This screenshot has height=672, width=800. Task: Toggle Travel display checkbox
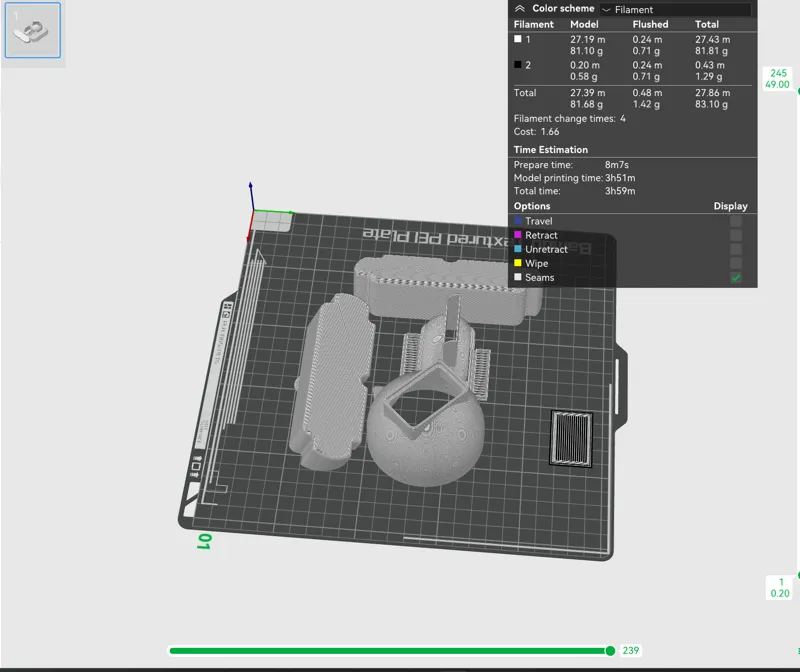(736, 221)
